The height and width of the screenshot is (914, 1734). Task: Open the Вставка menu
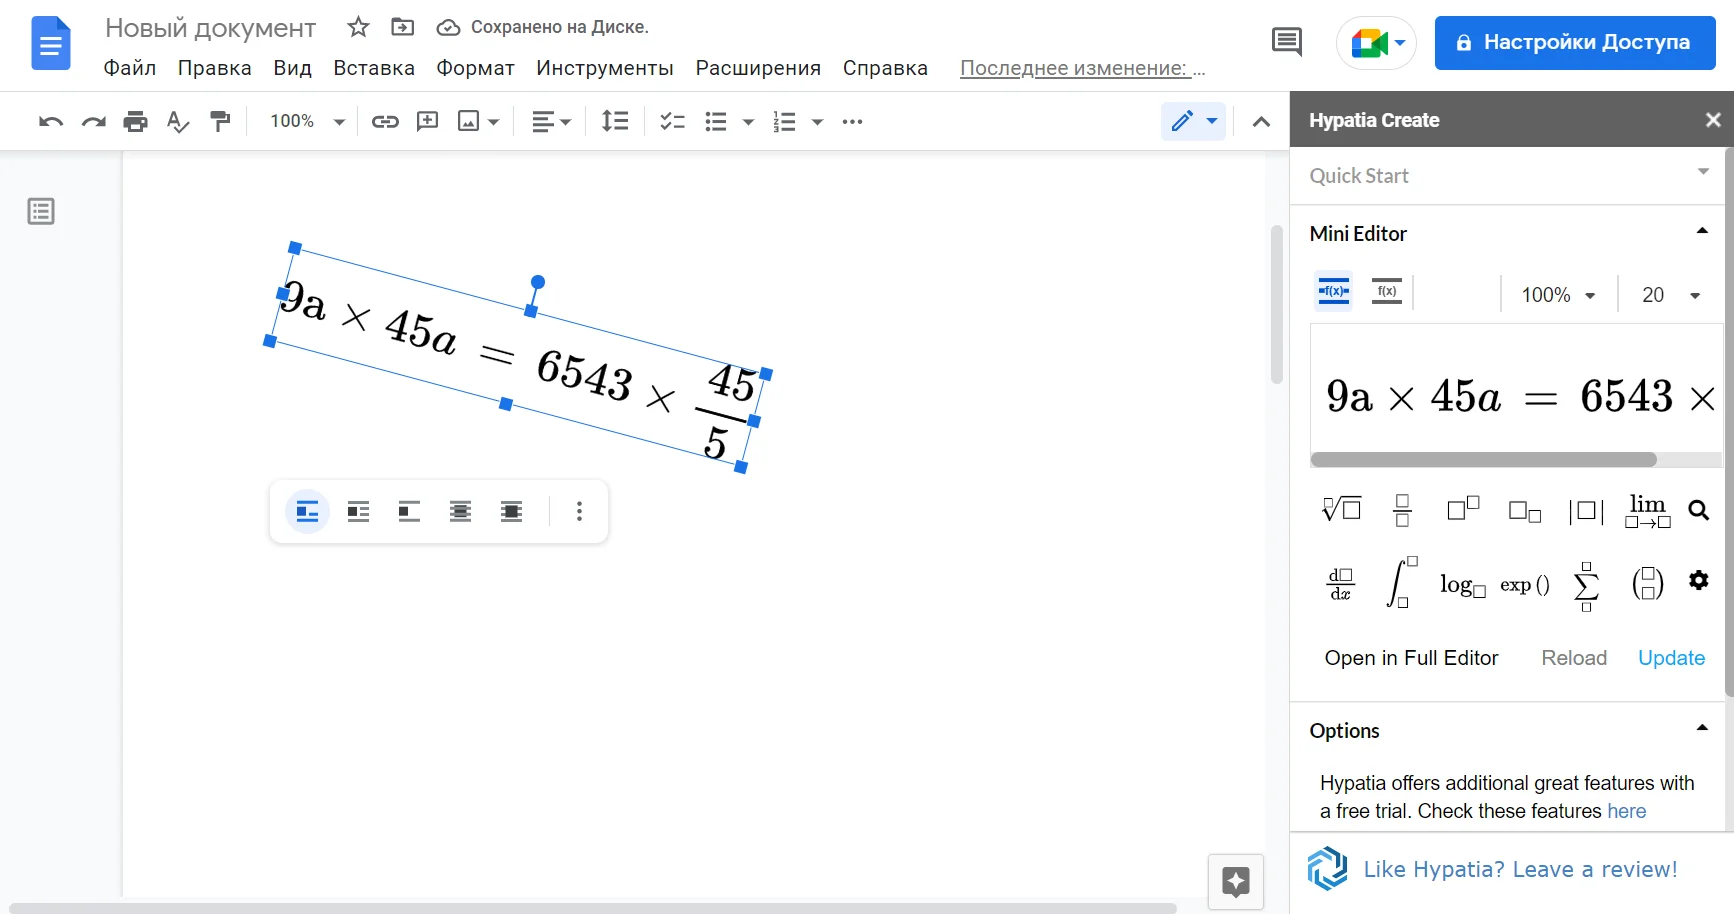[373, 68]
